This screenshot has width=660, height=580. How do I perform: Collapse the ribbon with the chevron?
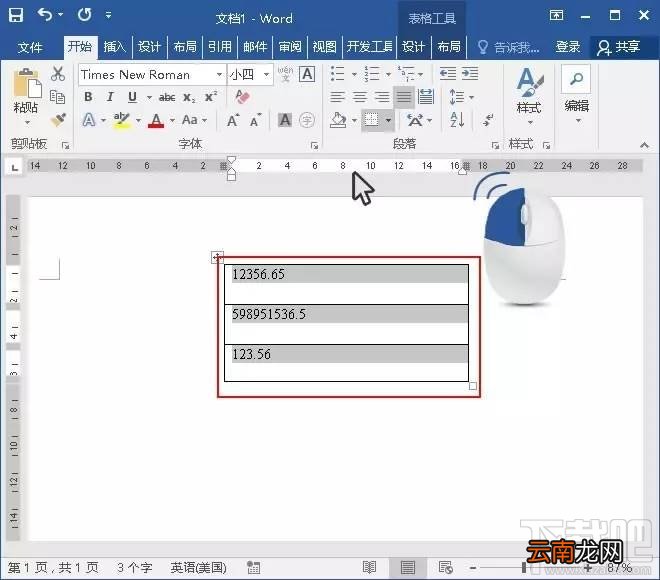(644, 146)
